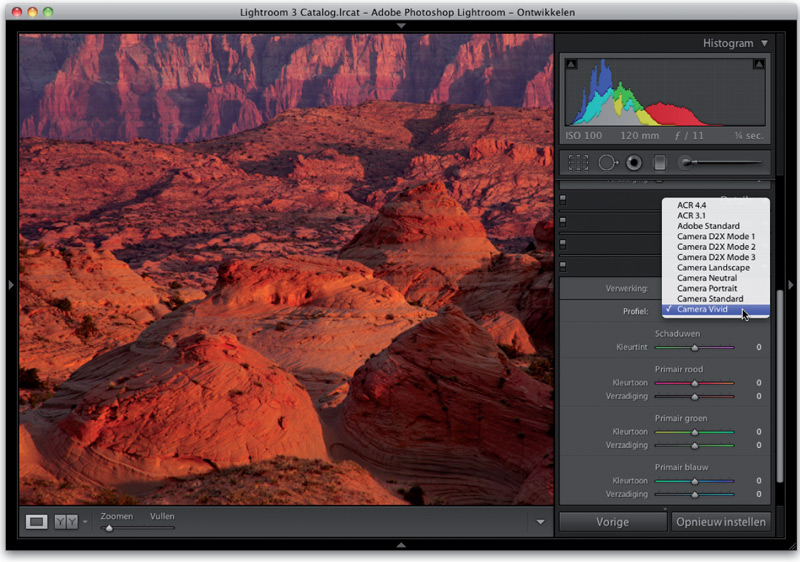800x562 pixels.
Task: Click the Histogram panel title
Action: point(728,43)
